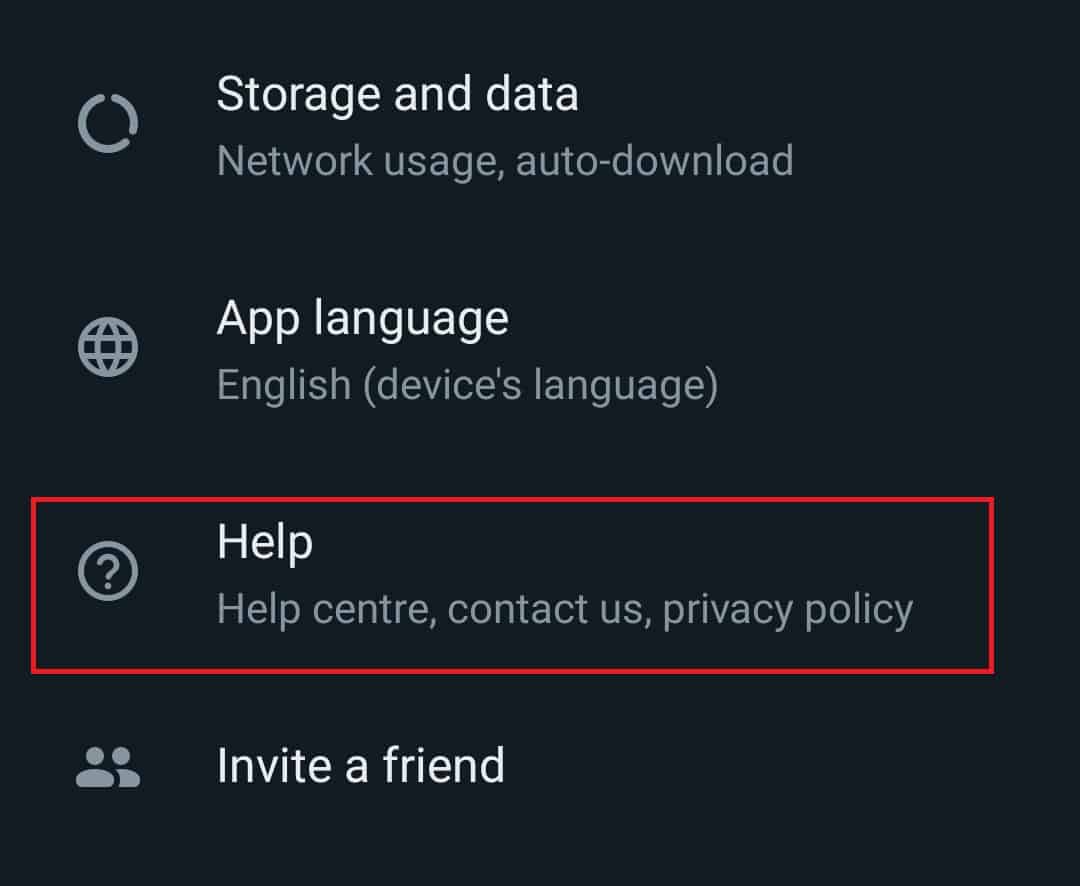This screenshot has width=1080, height=886.
Task: Tap the word 'Storage' in the first row title
Action: click(299, 95)
